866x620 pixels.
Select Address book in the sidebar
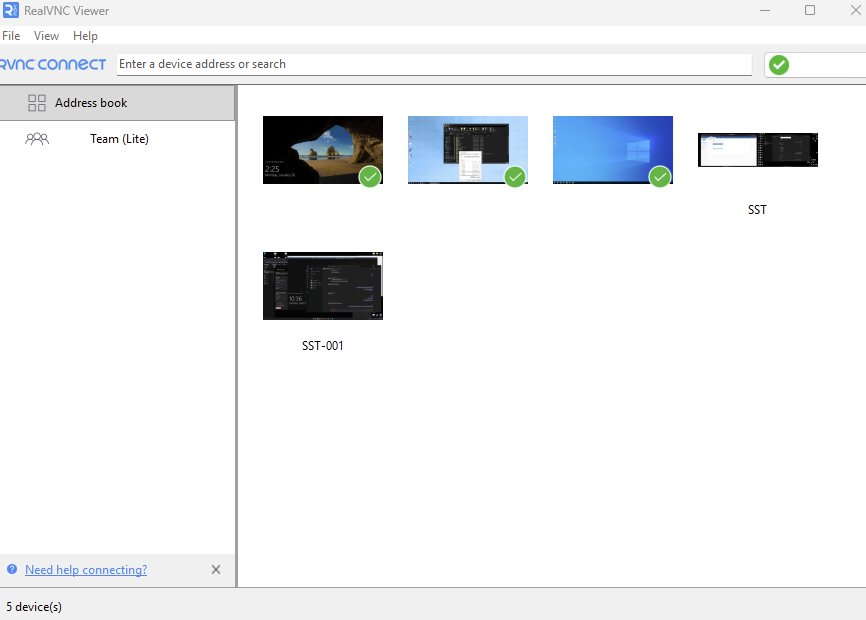118,103
